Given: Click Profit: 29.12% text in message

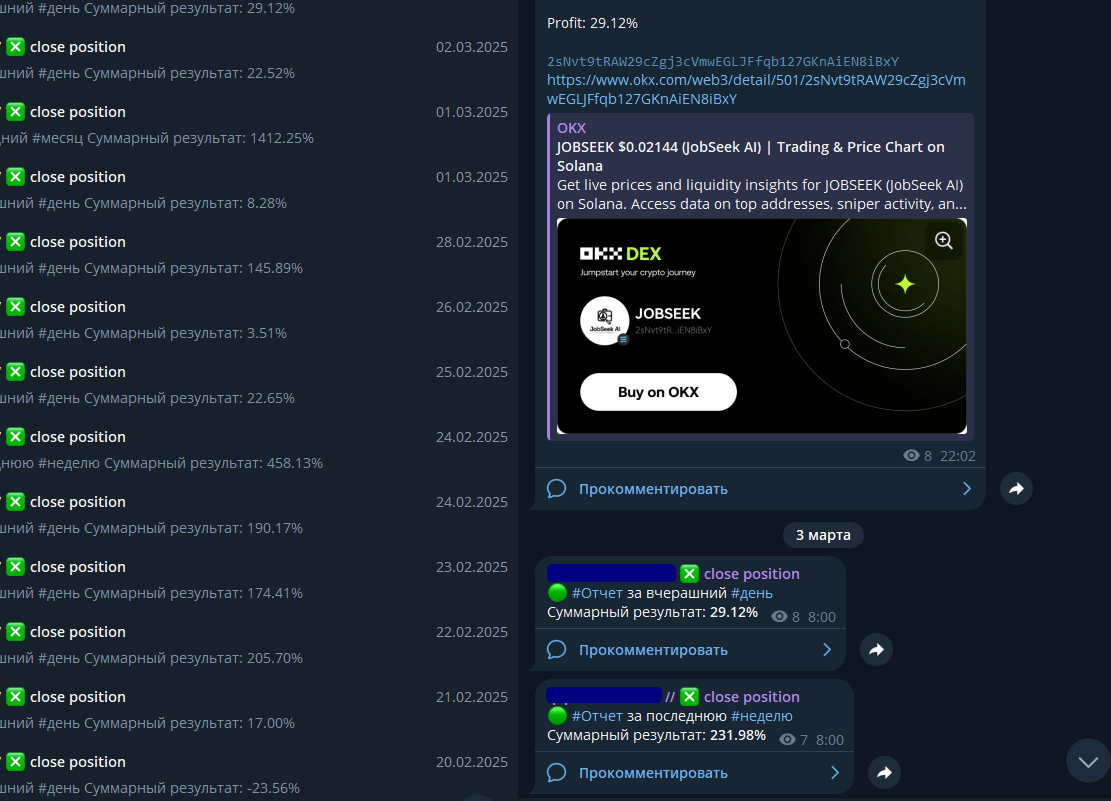Looking at the screenshot, I should (592, 23).
